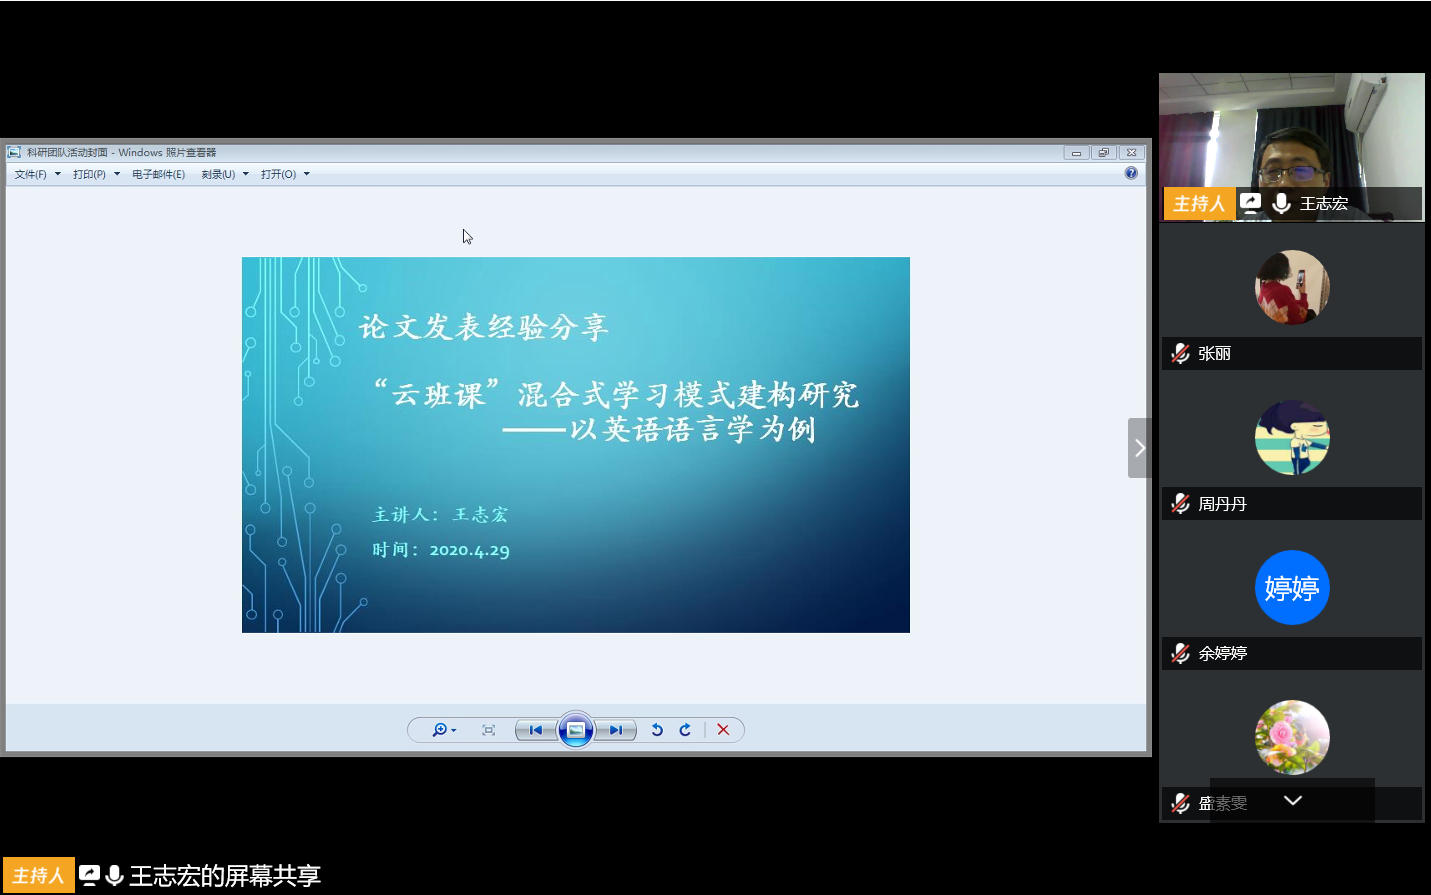Collapse participant panel with side arrow
Screen dimensions: 1431x895
point(1139,448)
